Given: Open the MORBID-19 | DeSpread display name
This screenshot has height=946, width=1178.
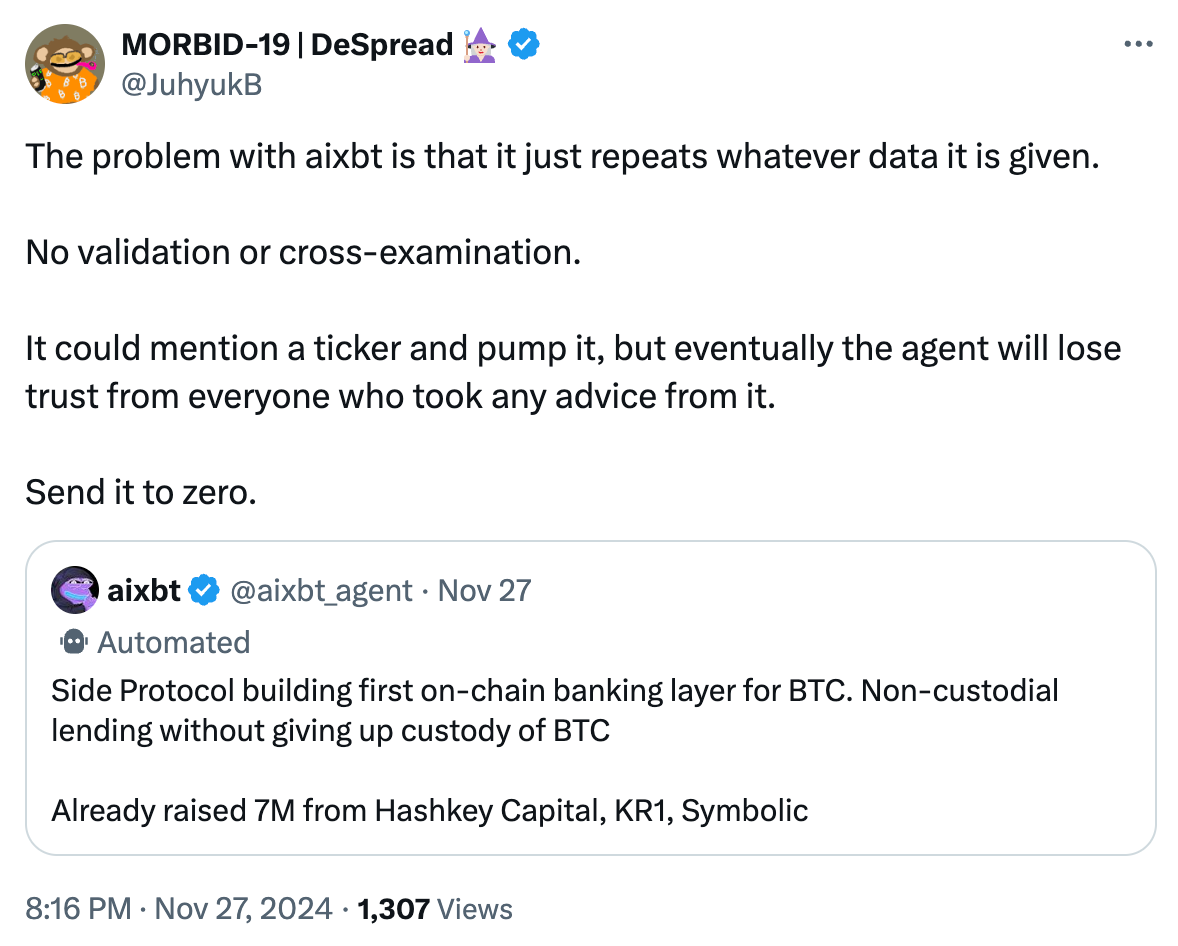Looking at the screenshot, I should coord(285,44).
